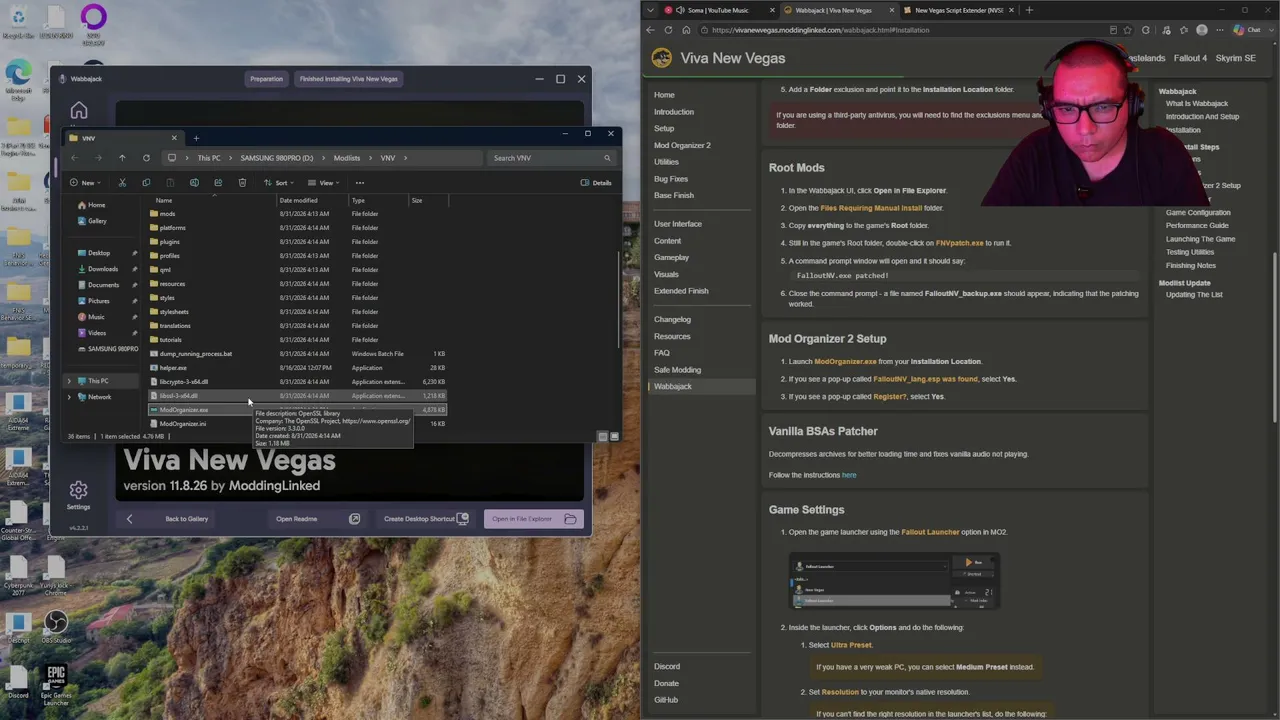Go back in the browser

pos(650,30)
